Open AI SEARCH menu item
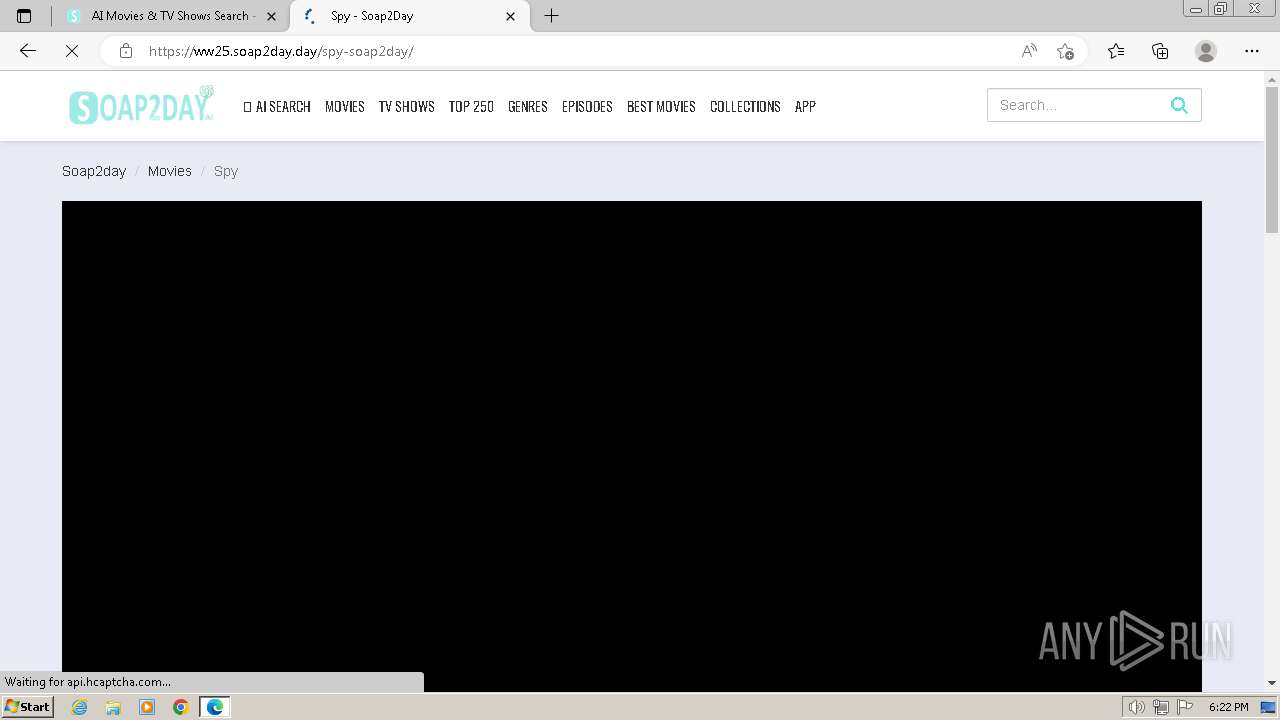The height and width of the screenshot is (720, 1280). [x=277, y=106]
